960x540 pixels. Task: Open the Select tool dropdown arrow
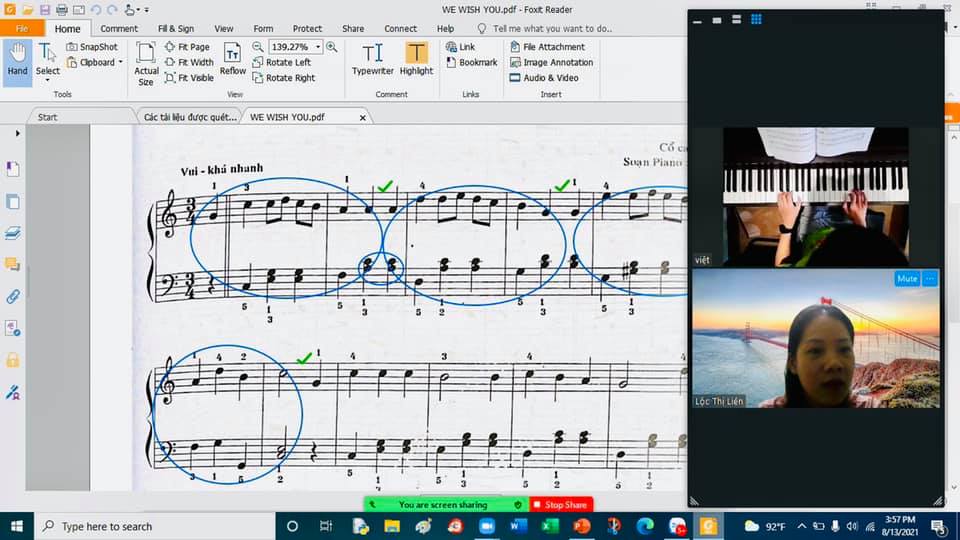tap(47, 80)
